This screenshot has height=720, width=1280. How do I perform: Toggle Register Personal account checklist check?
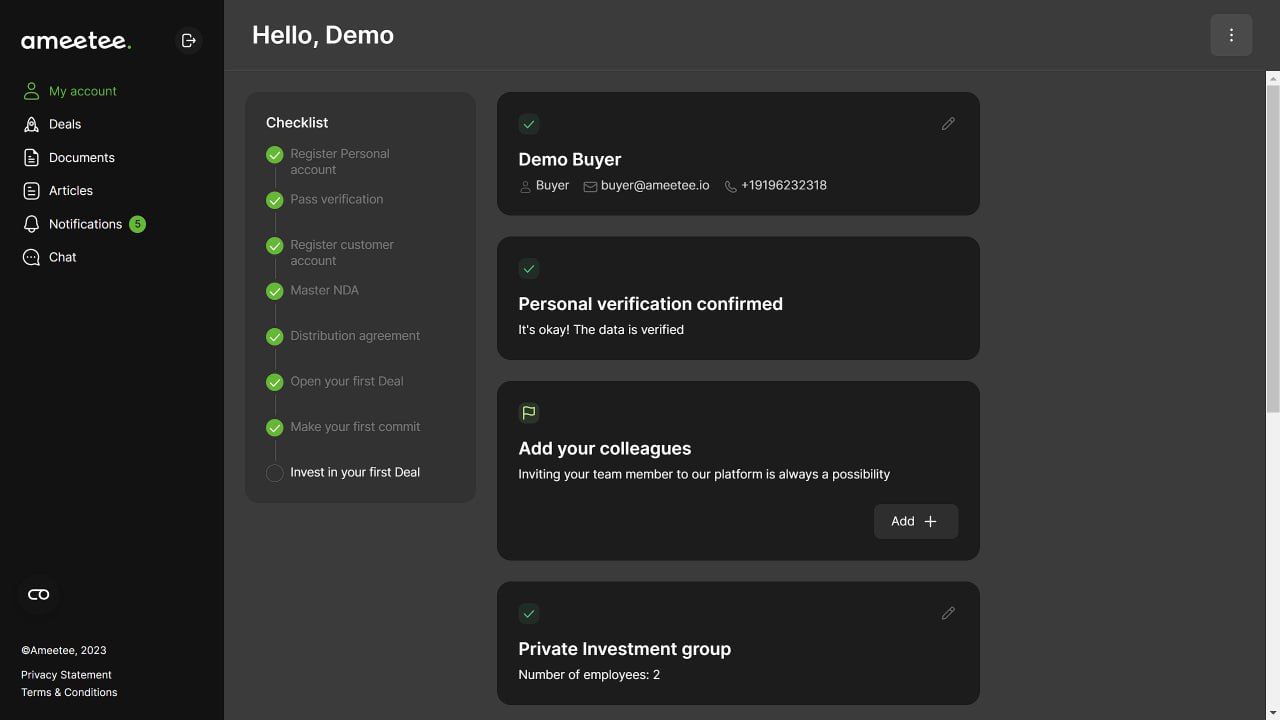click(274, 155)
